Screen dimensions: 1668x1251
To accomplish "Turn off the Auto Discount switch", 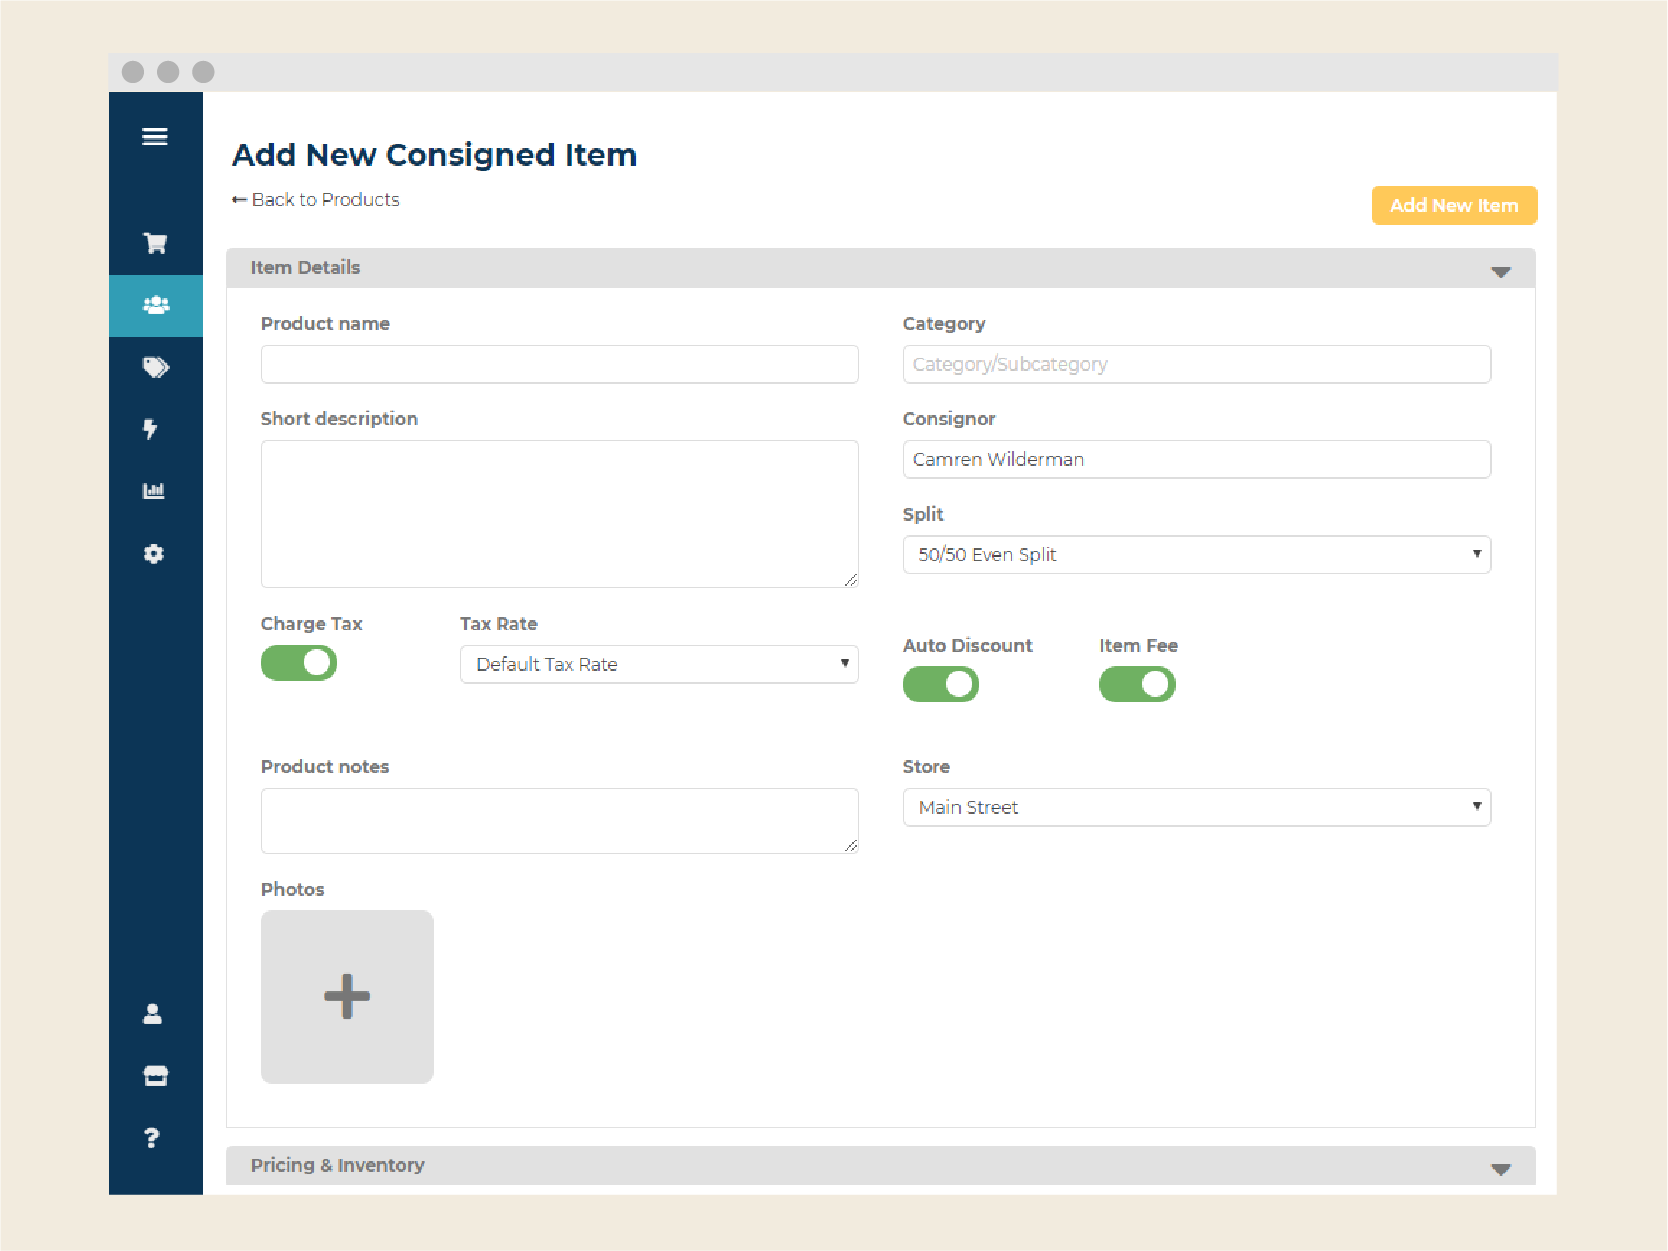I will (x=940, y=685).
